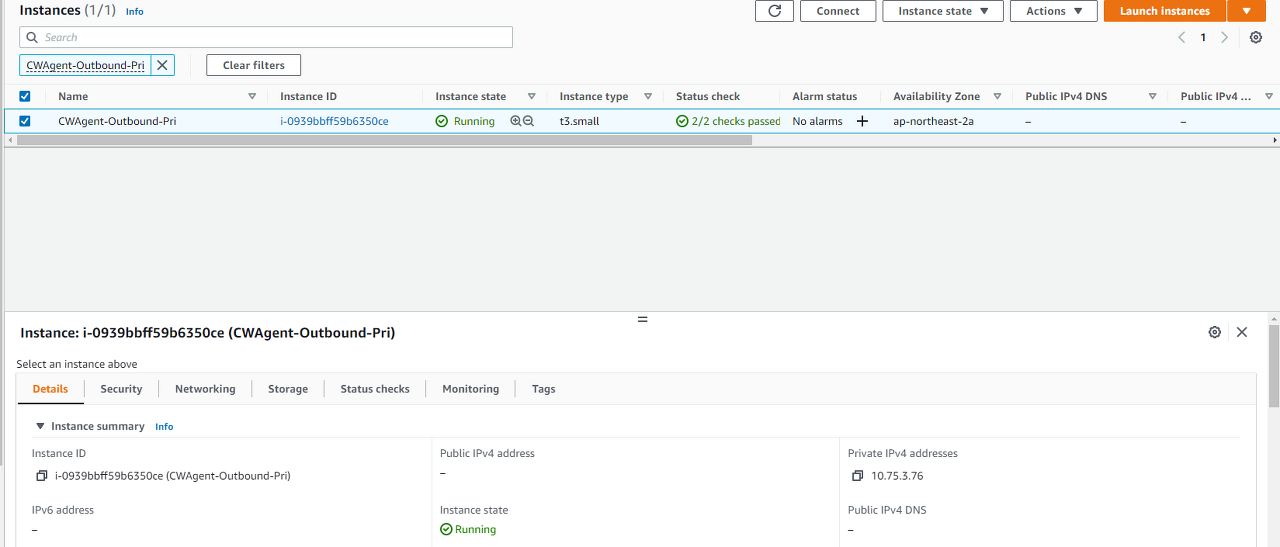Click the Clear filters button
This screenshot has height=547, width=1280.
point(254,65)
